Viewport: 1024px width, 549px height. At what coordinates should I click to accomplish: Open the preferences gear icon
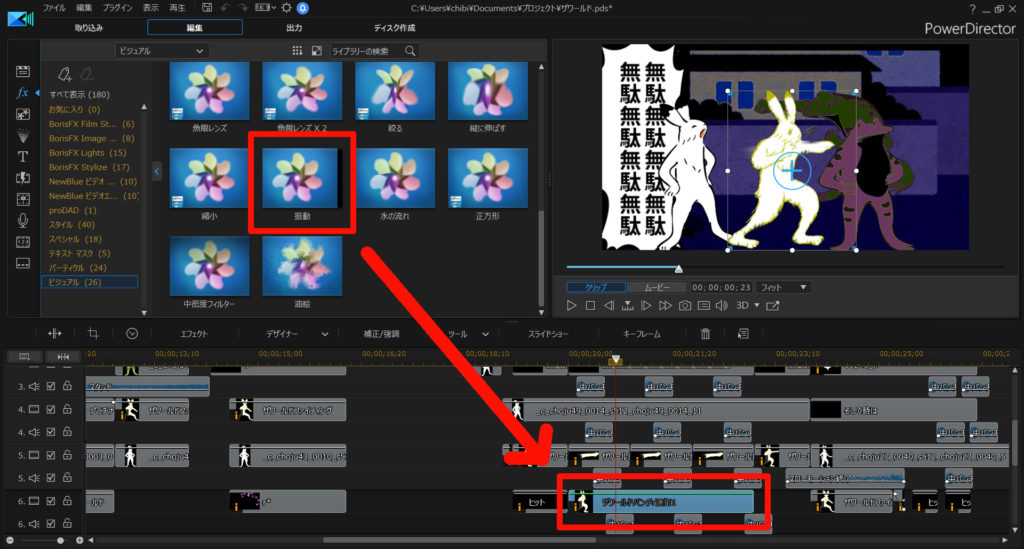click(x=286, y=8)
